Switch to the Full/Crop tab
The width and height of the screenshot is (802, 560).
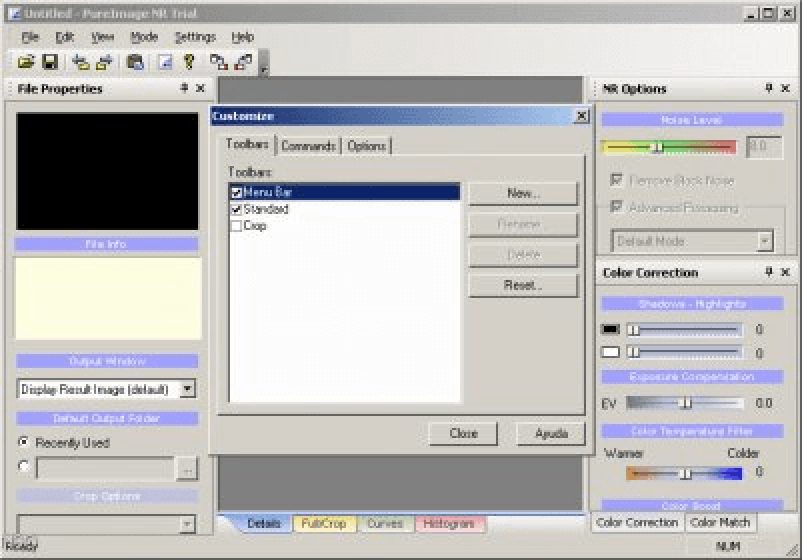pyautogui.click(x=324, y=523)
